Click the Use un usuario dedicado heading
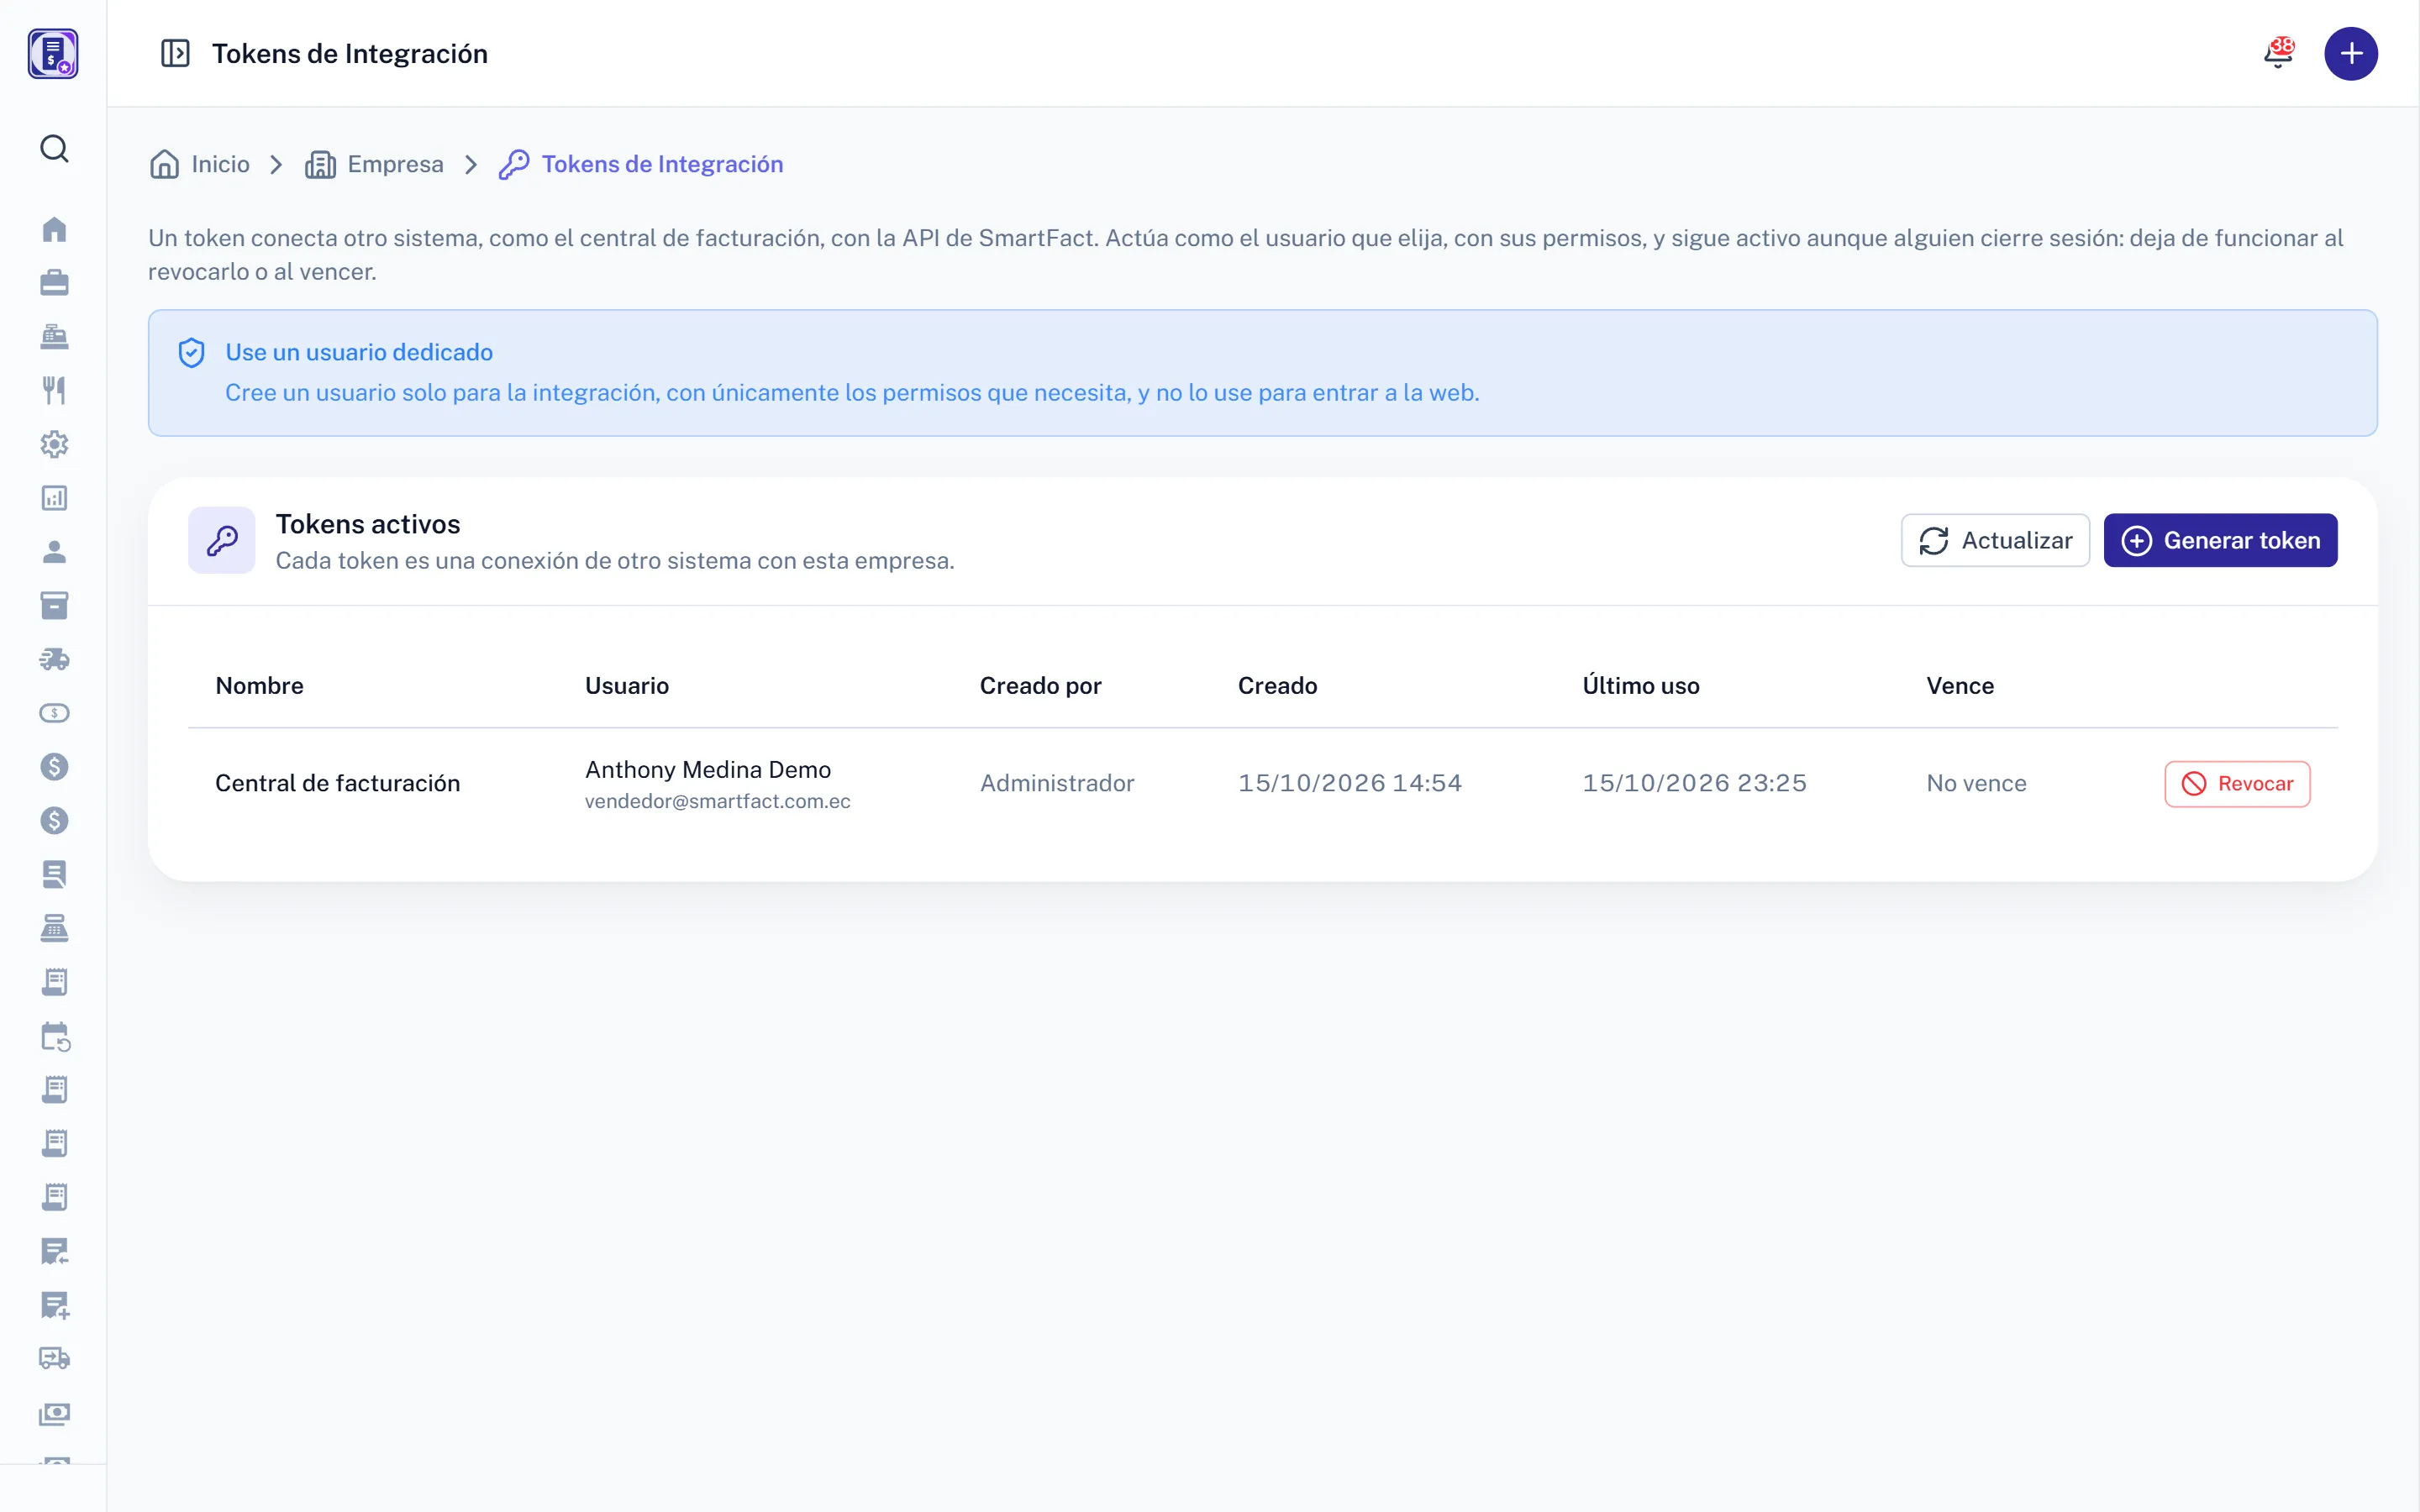The height and width of the screenshot is (1512, 2420). tap(359, 352)
